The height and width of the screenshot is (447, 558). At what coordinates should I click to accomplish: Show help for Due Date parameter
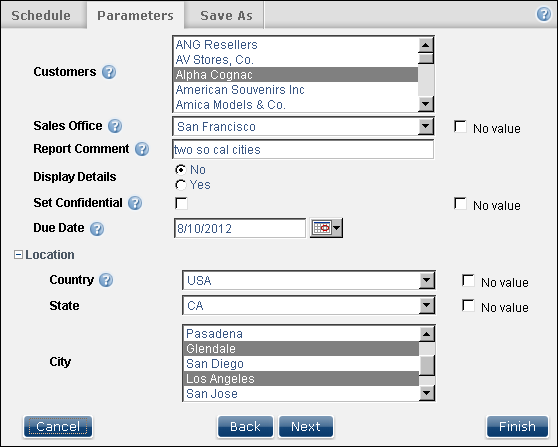(97, 229)
